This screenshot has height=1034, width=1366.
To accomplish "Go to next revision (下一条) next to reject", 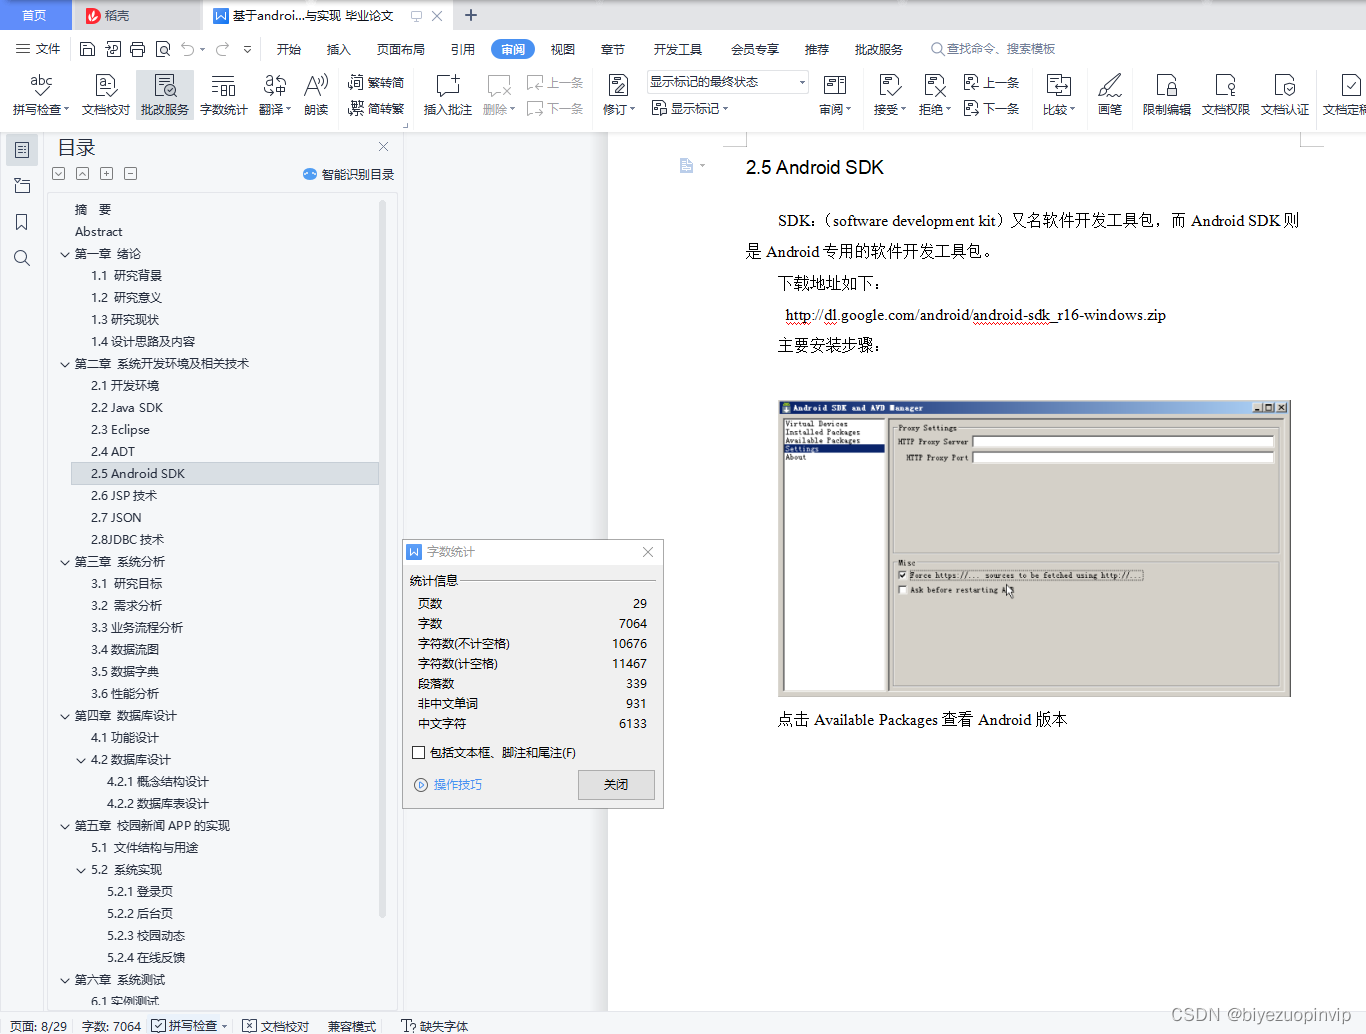I will (991, 108).
